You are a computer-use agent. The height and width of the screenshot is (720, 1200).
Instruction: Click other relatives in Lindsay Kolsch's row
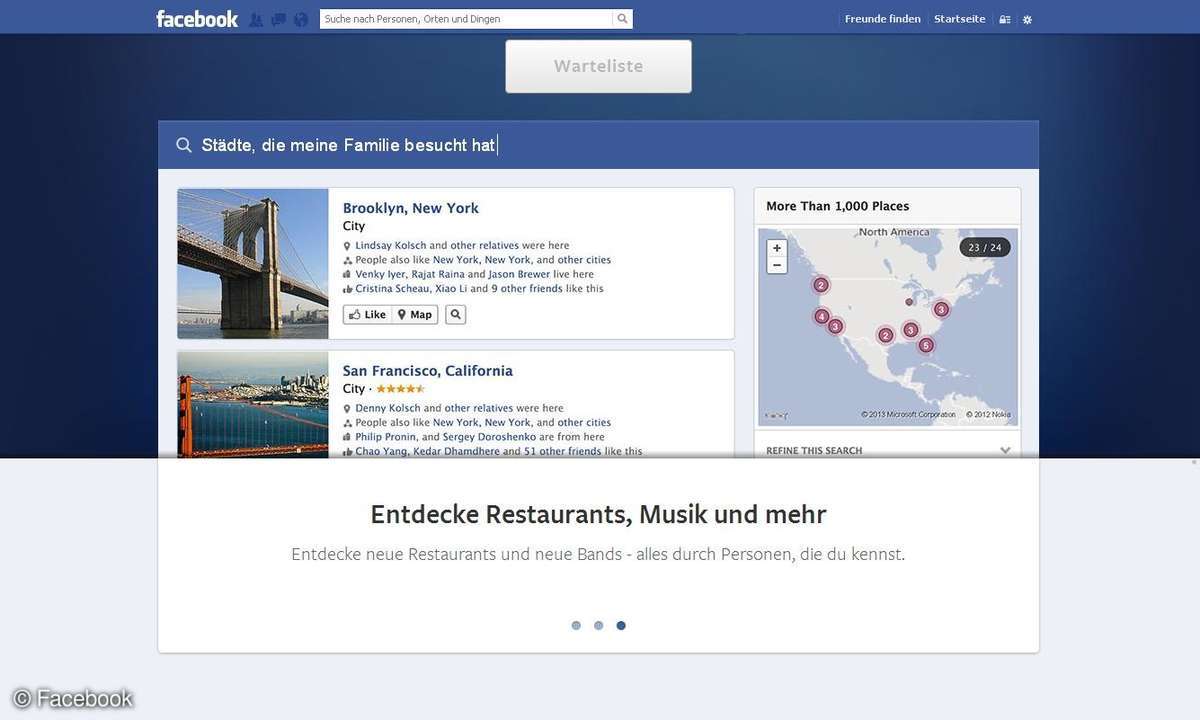[482, 245]
